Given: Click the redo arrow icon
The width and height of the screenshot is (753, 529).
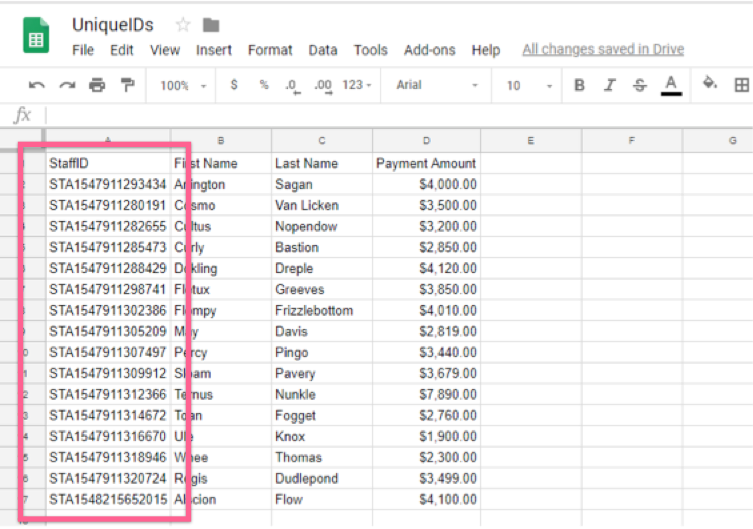Looking at the screenshot, I should tap(67, 86).
